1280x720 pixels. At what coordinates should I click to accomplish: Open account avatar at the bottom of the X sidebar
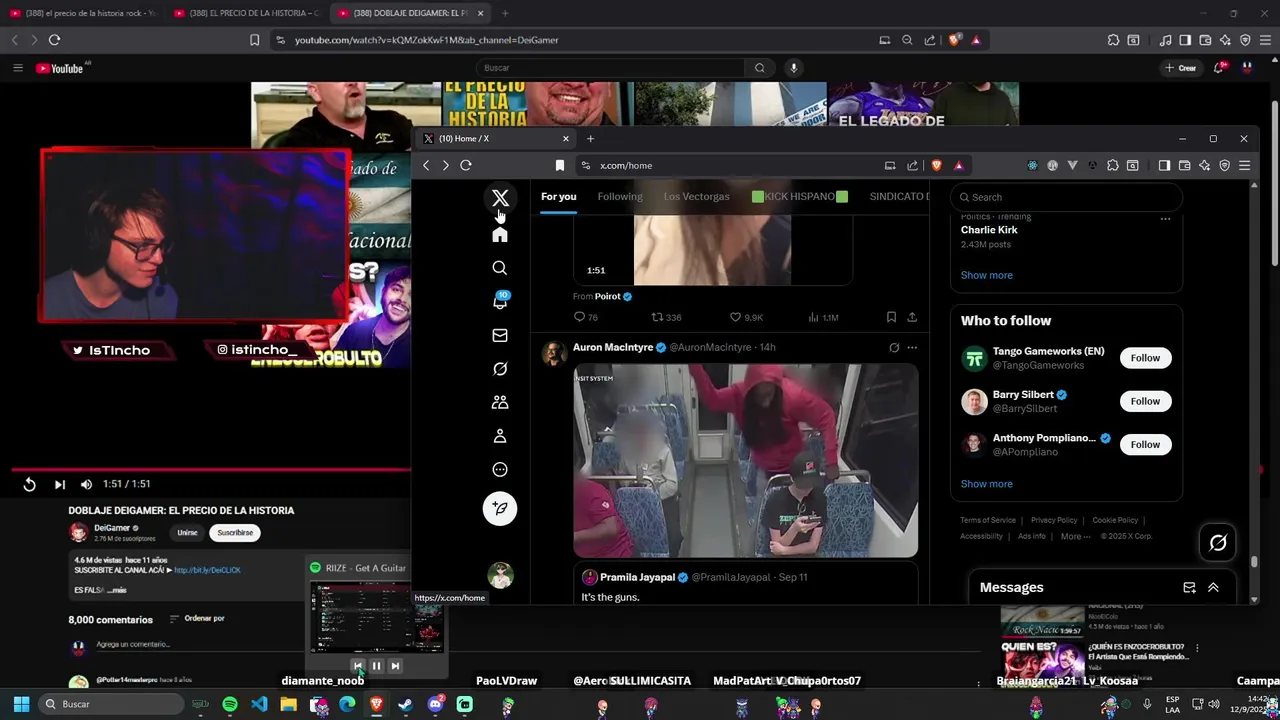500,575
